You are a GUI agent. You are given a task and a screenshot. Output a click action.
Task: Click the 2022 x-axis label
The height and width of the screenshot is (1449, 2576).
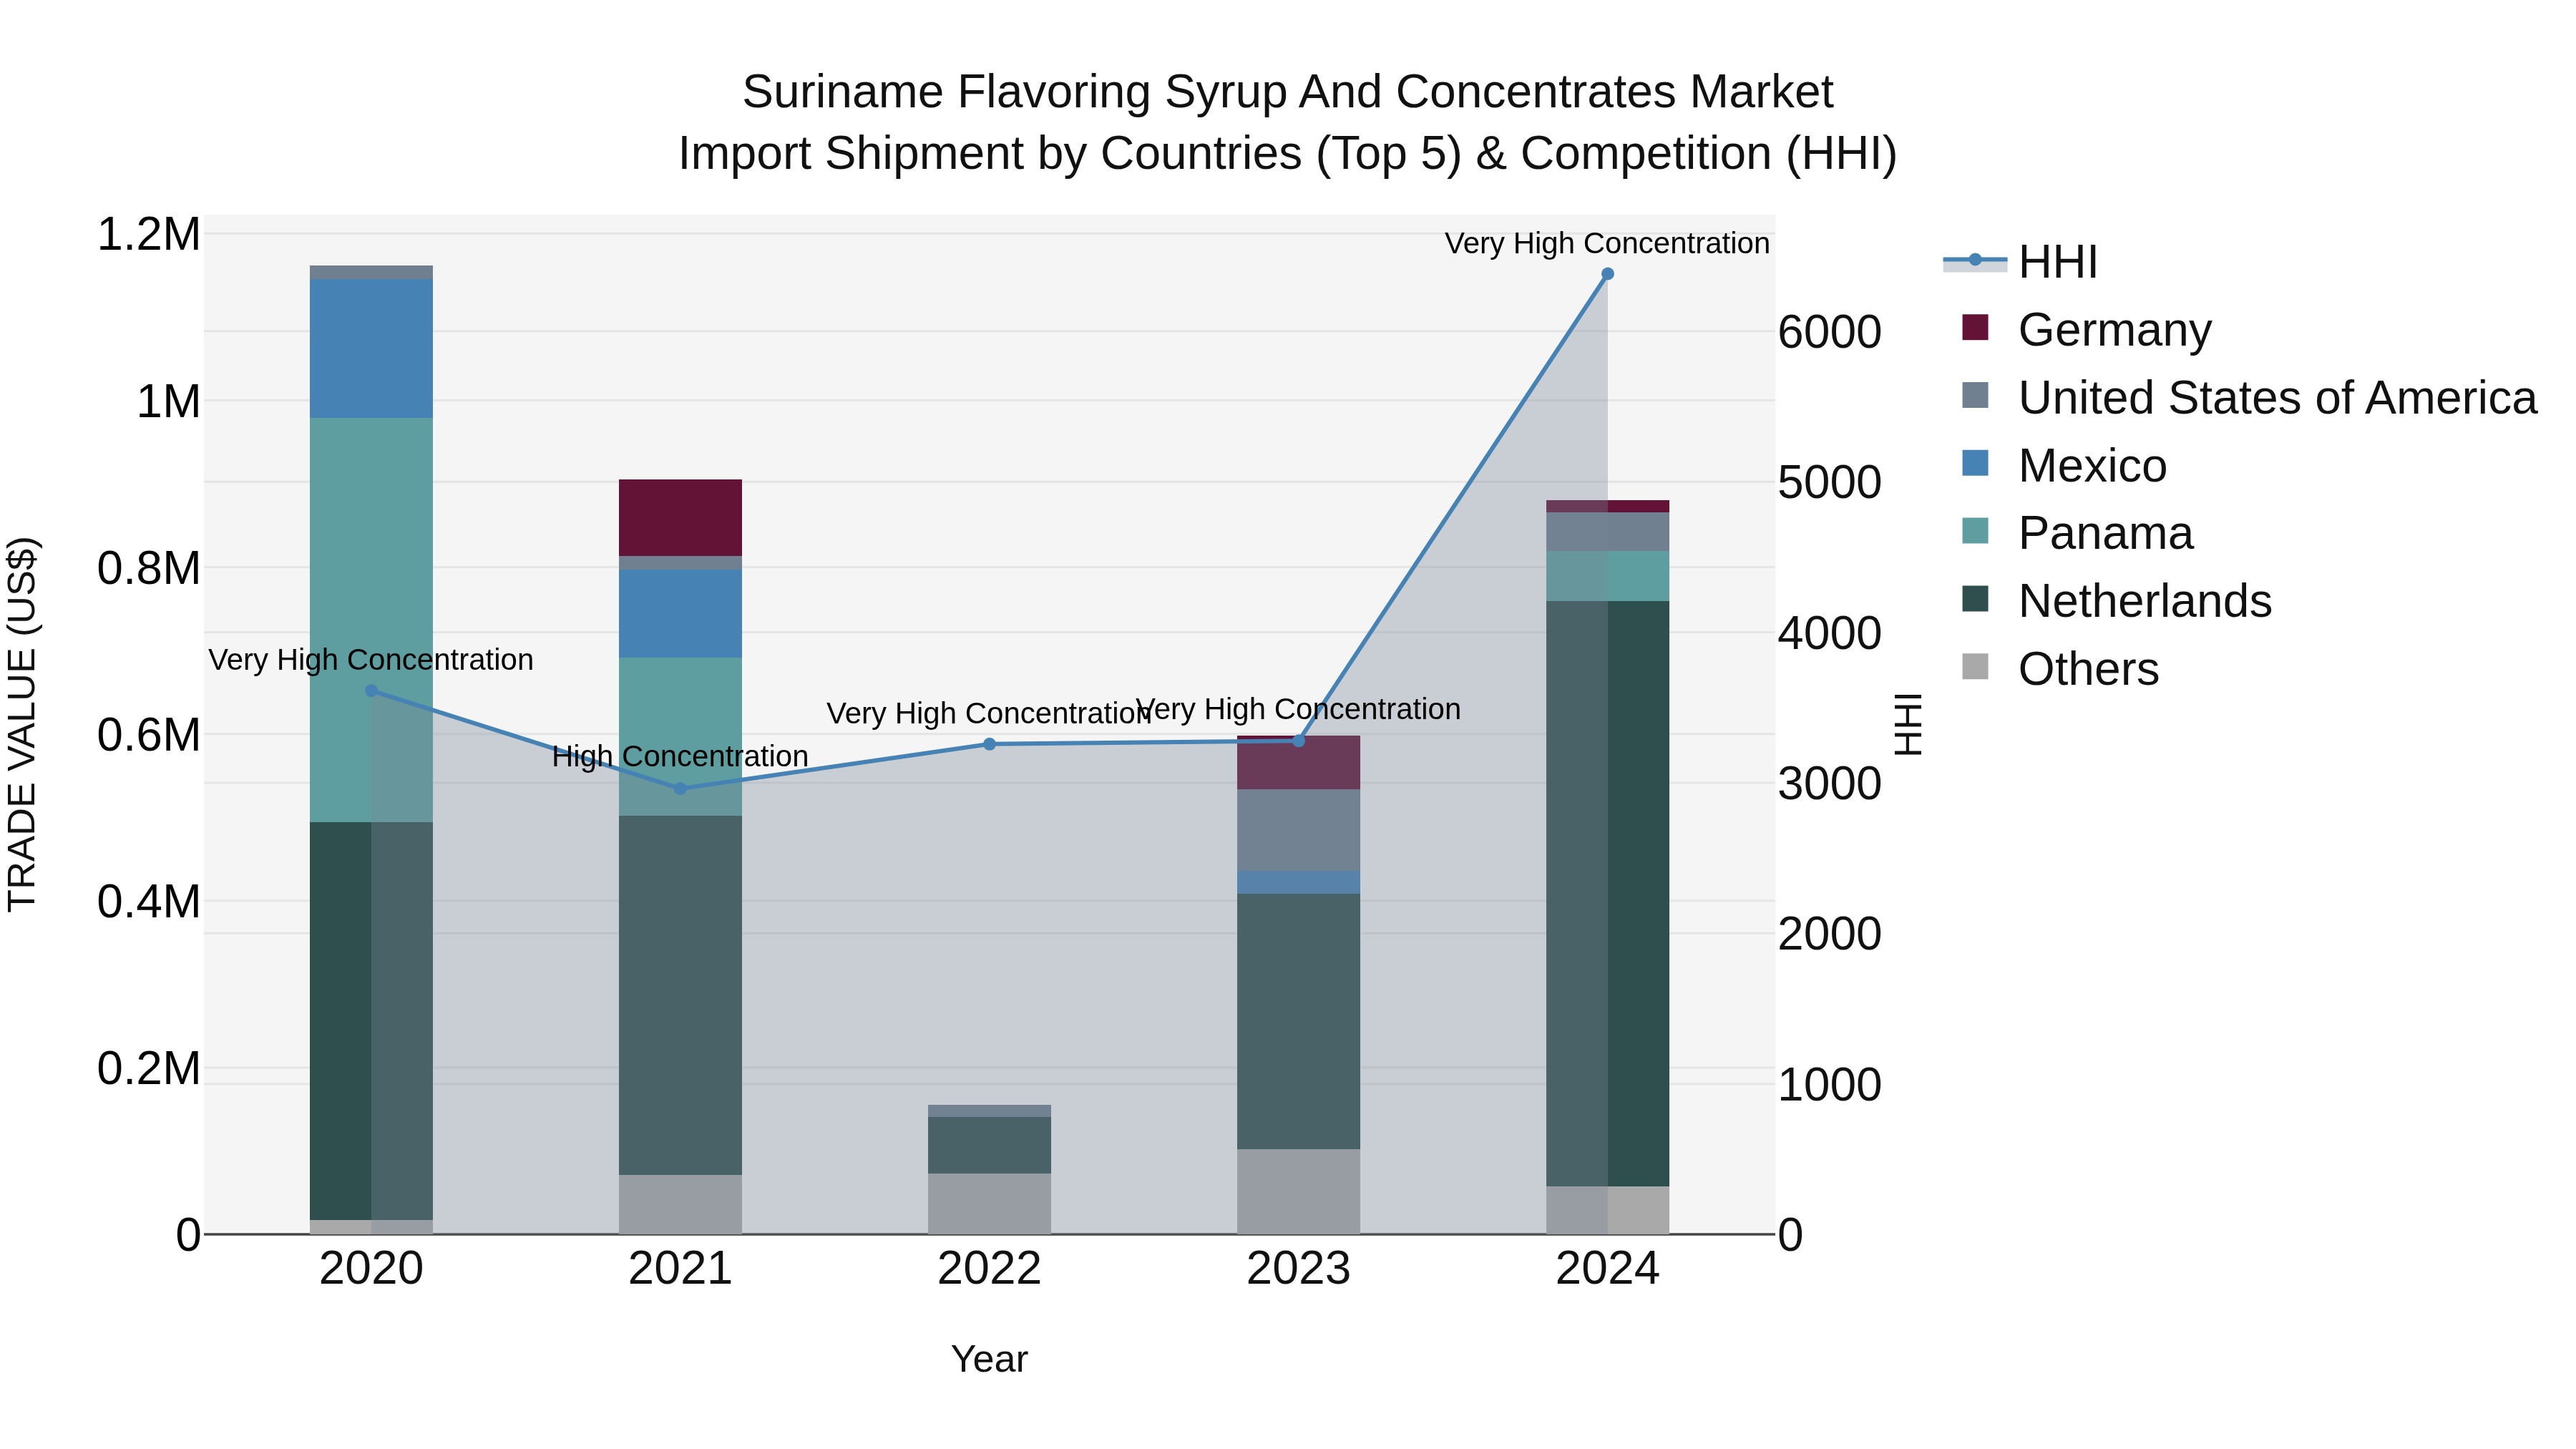[x=989, y=1269]
